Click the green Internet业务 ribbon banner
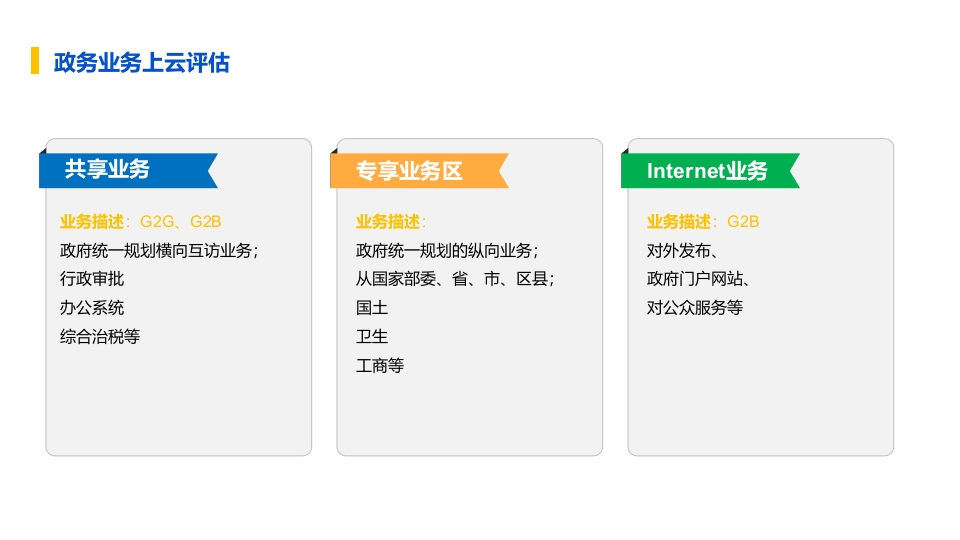This screenshot has width=960, height=540. pyautogui.click(x=710, y=170)
